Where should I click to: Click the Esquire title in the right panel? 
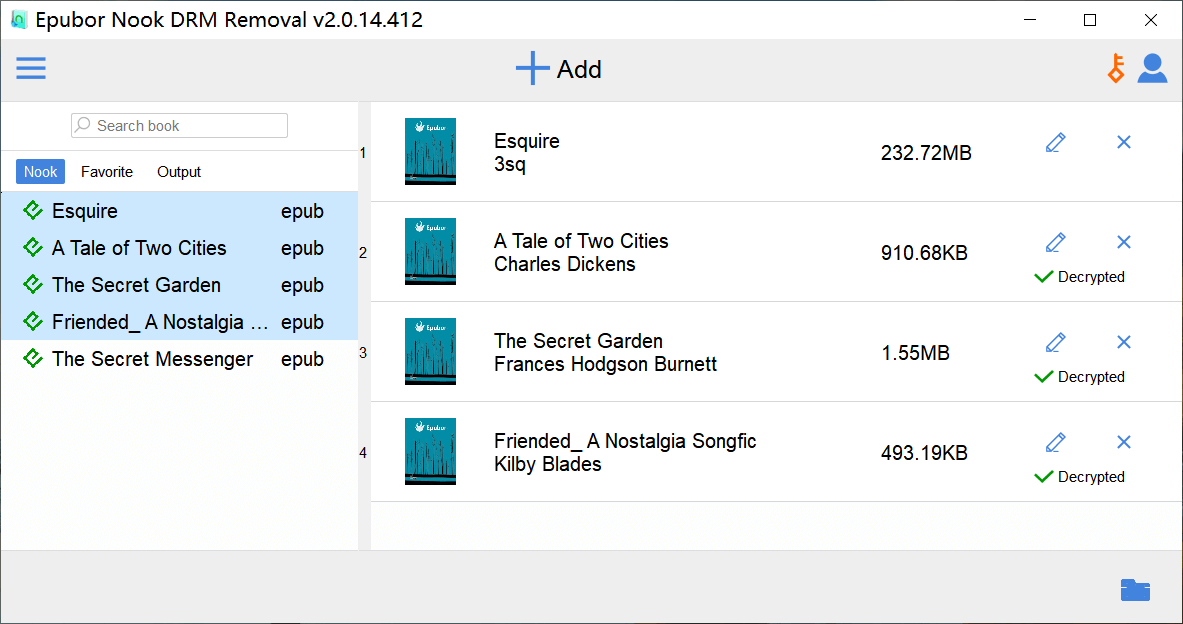click(x=527, y=141)
